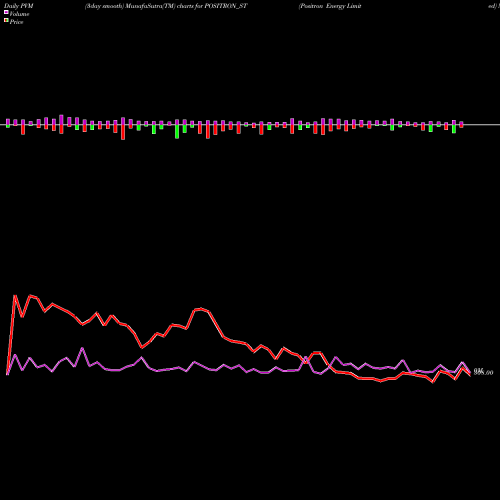Click the '(3day smooth)' title text
500x500 pixels.
click(105, 6)
